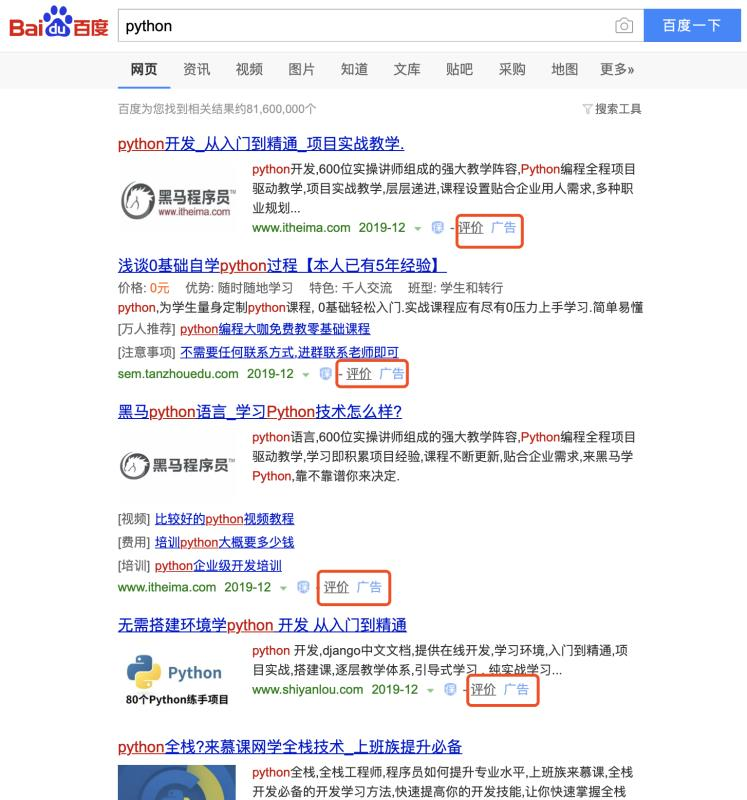This screenshot has height=800, width=747.
Task: Expand dropdown arrow after www.shiyanlou.com
Action: 430,691
